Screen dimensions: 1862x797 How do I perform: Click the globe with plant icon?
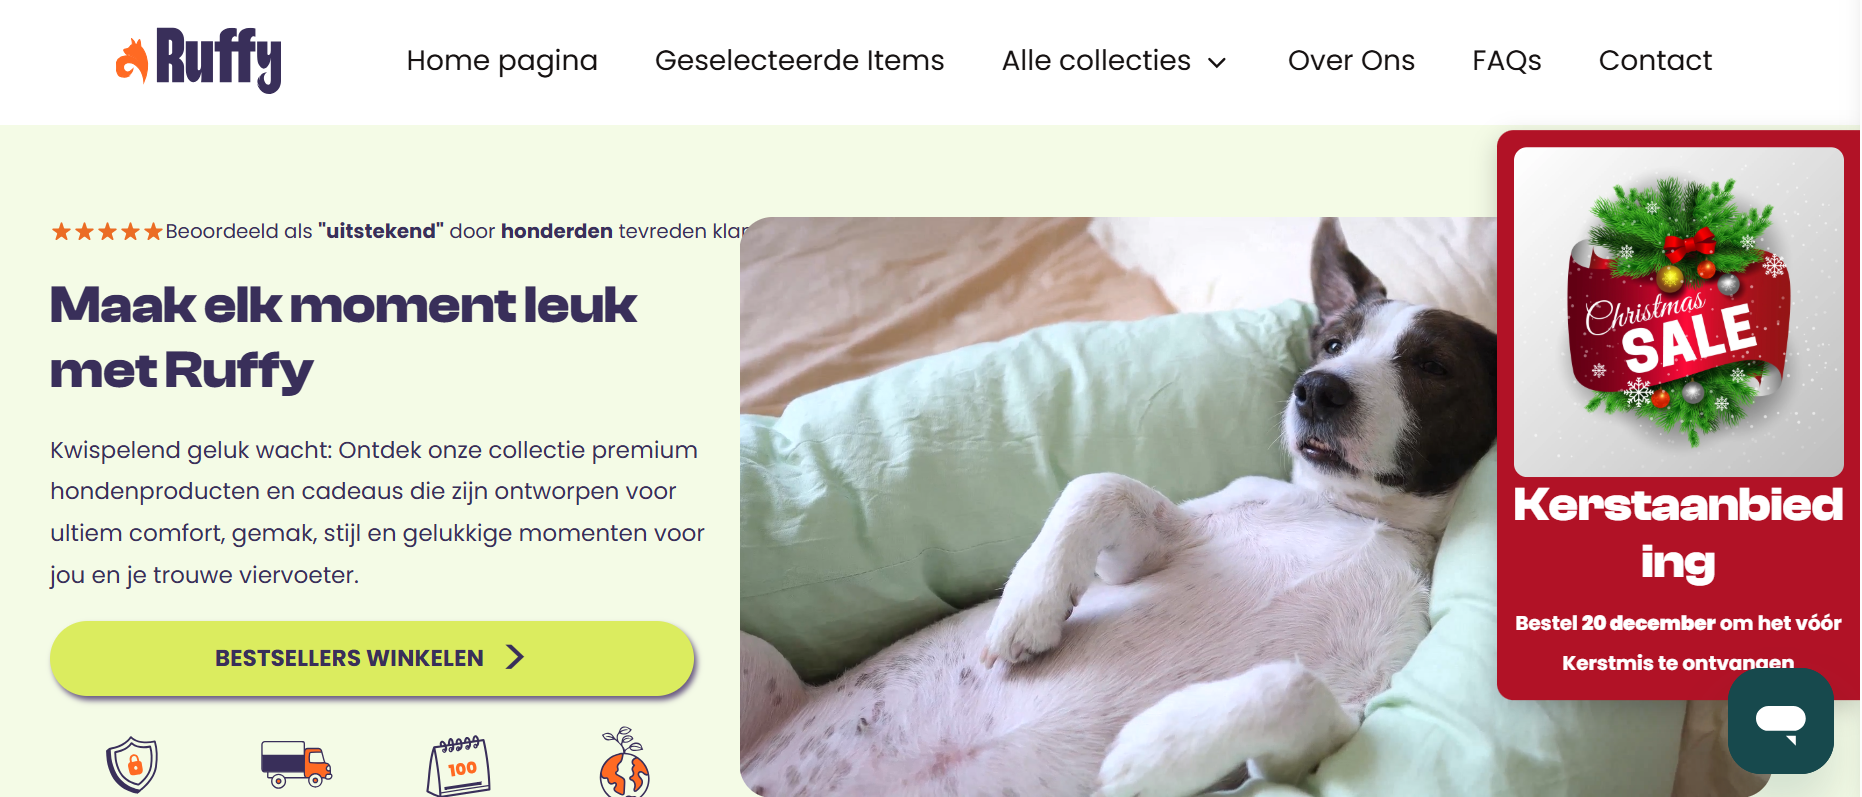click(x=624, y=762)
